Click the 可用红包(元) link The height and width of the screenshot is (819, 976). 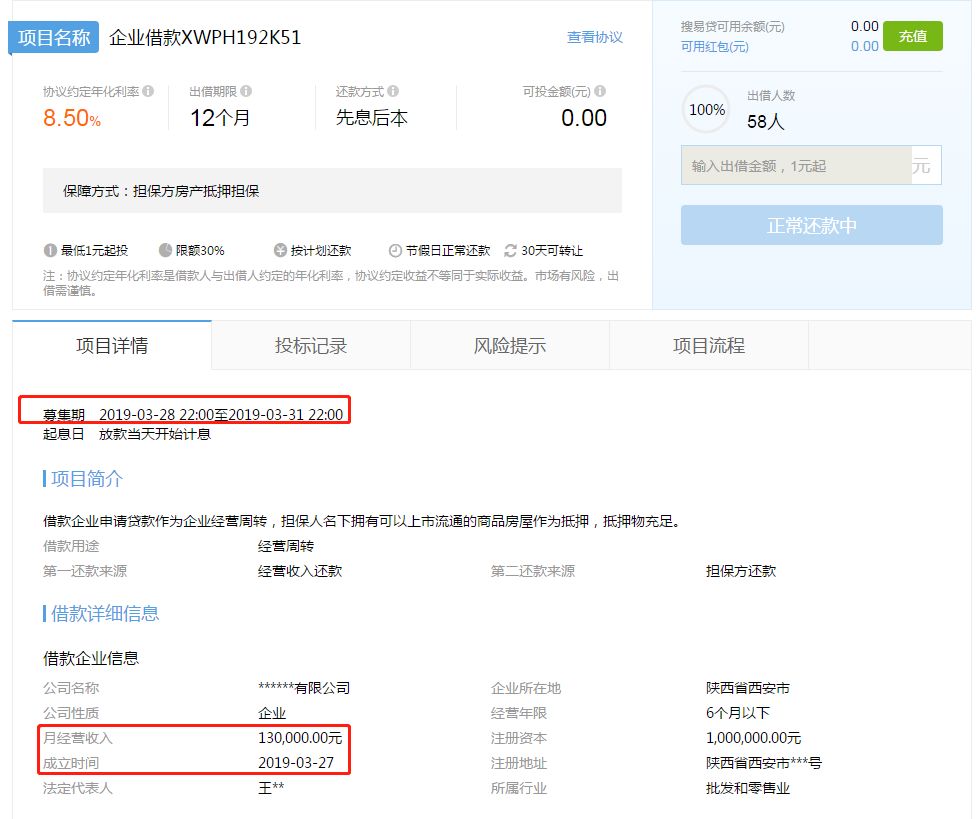tap(715, 47)
